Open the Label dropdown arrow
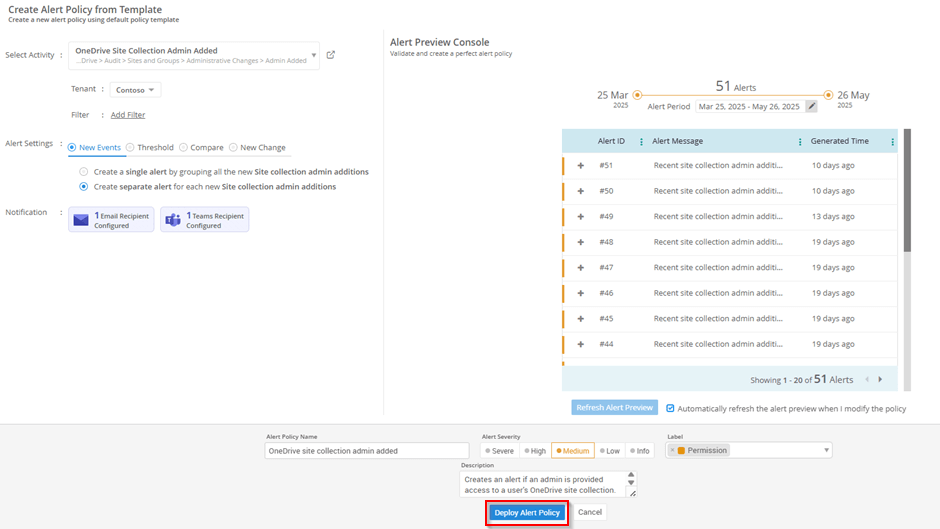The width and height of the screenshot is (940, 529). 826,450
